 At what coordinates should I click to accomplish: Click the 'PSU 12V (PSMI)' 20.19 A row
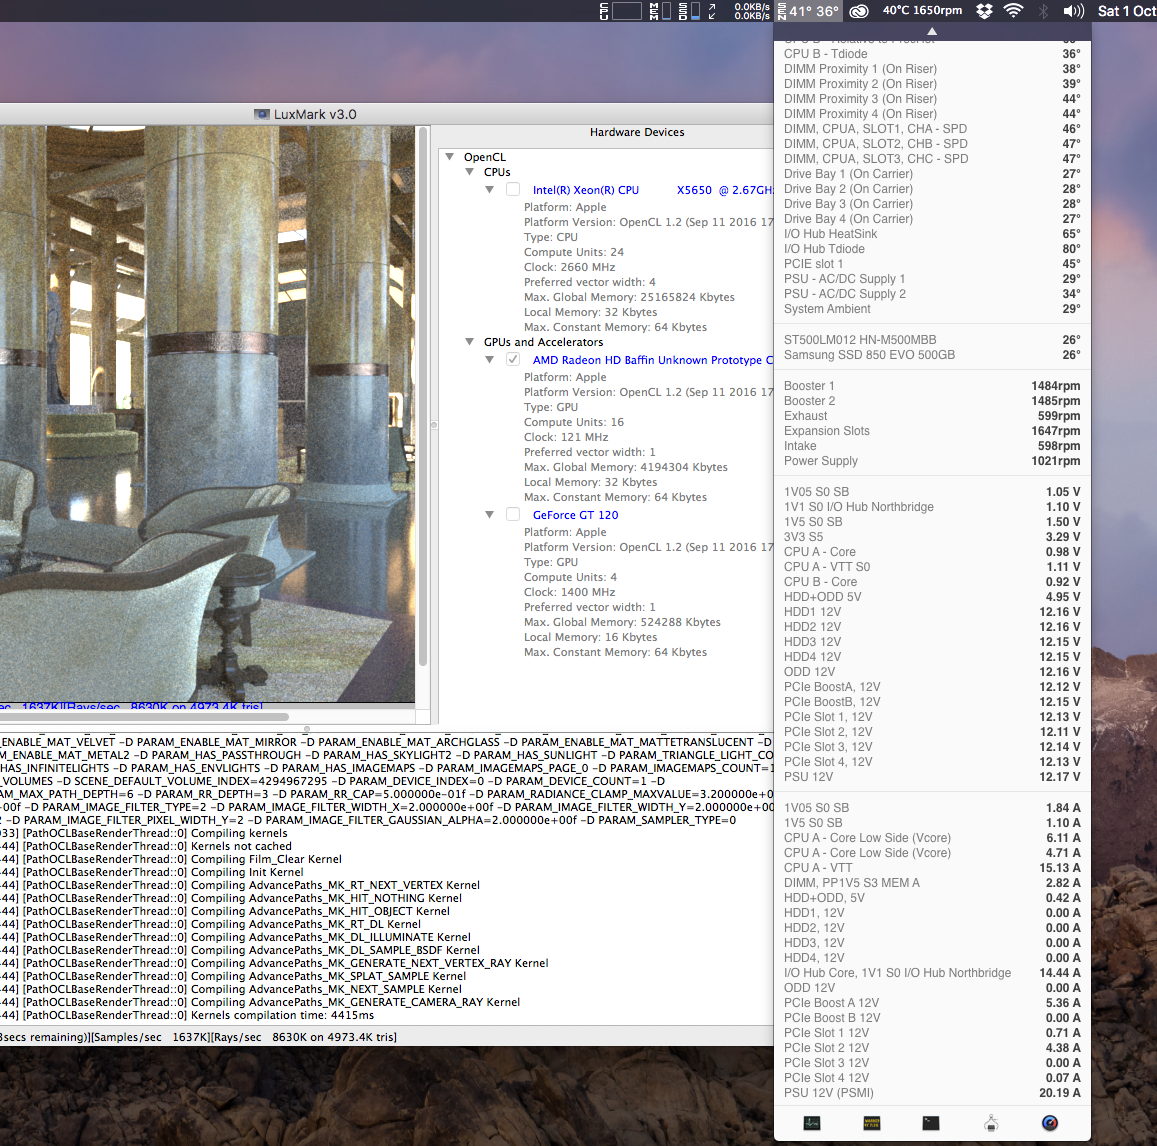coord(932,1092)
